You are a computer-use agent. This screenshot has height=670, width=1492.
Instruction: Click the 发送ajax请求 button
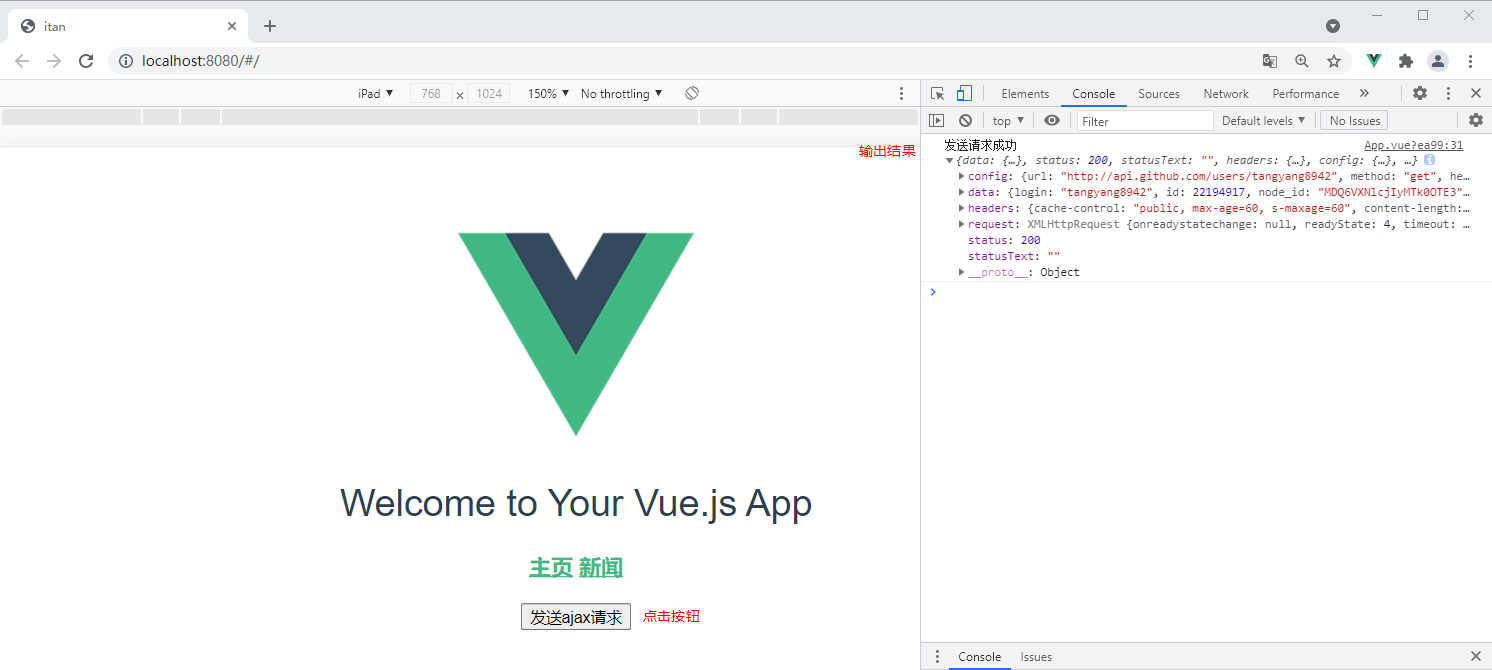576,617
